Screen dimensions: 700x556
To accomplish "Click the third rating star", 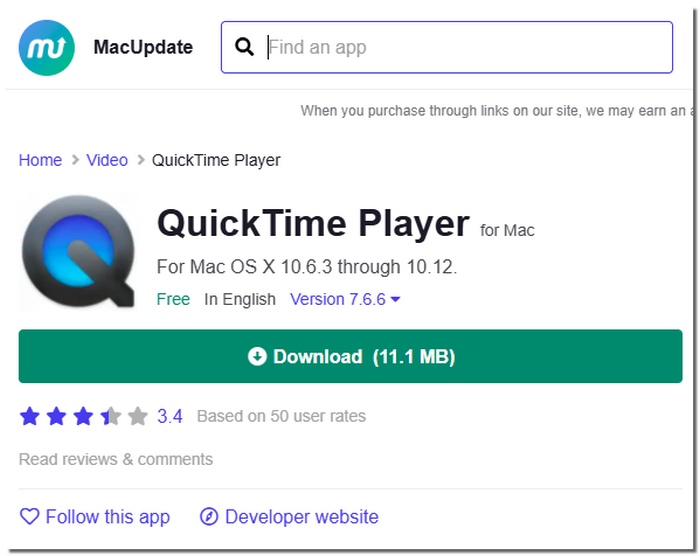I will point(83,416).
